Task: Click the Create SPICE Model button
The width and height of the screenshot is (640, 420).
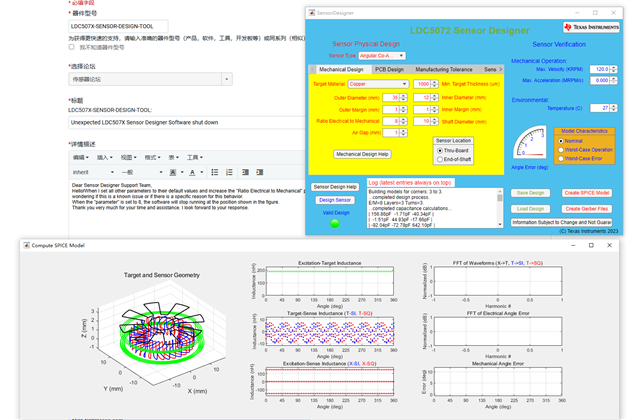Action: tap(587, 193)
